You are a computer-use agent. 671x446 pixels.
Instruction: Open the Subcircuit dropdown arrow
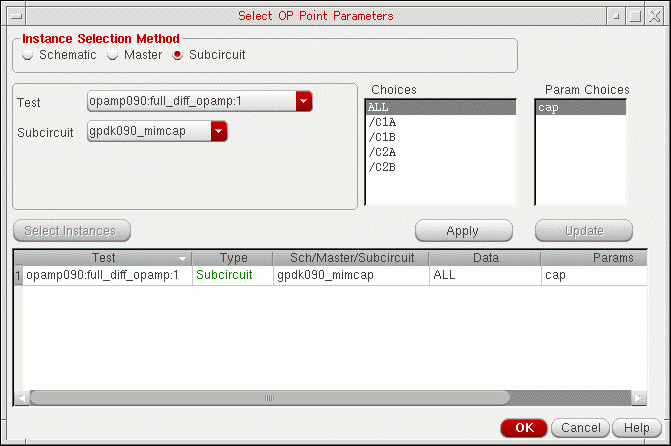click(219, 131)
